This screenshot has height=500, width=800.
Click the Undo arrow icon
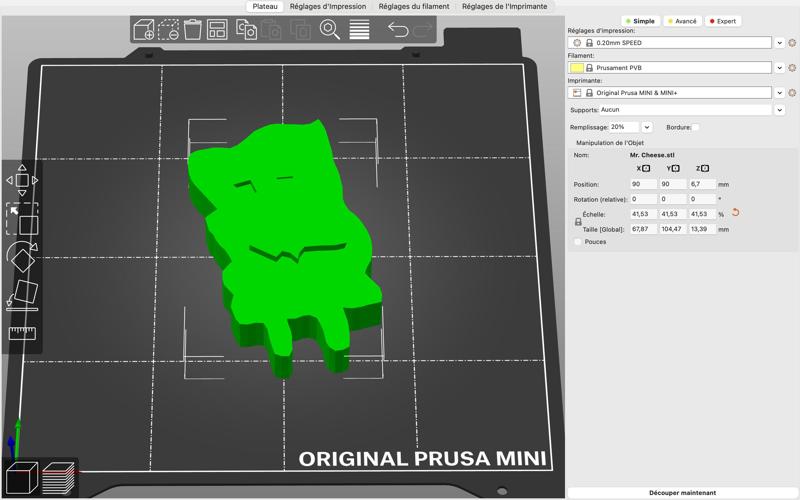click(x=398, y=30)
